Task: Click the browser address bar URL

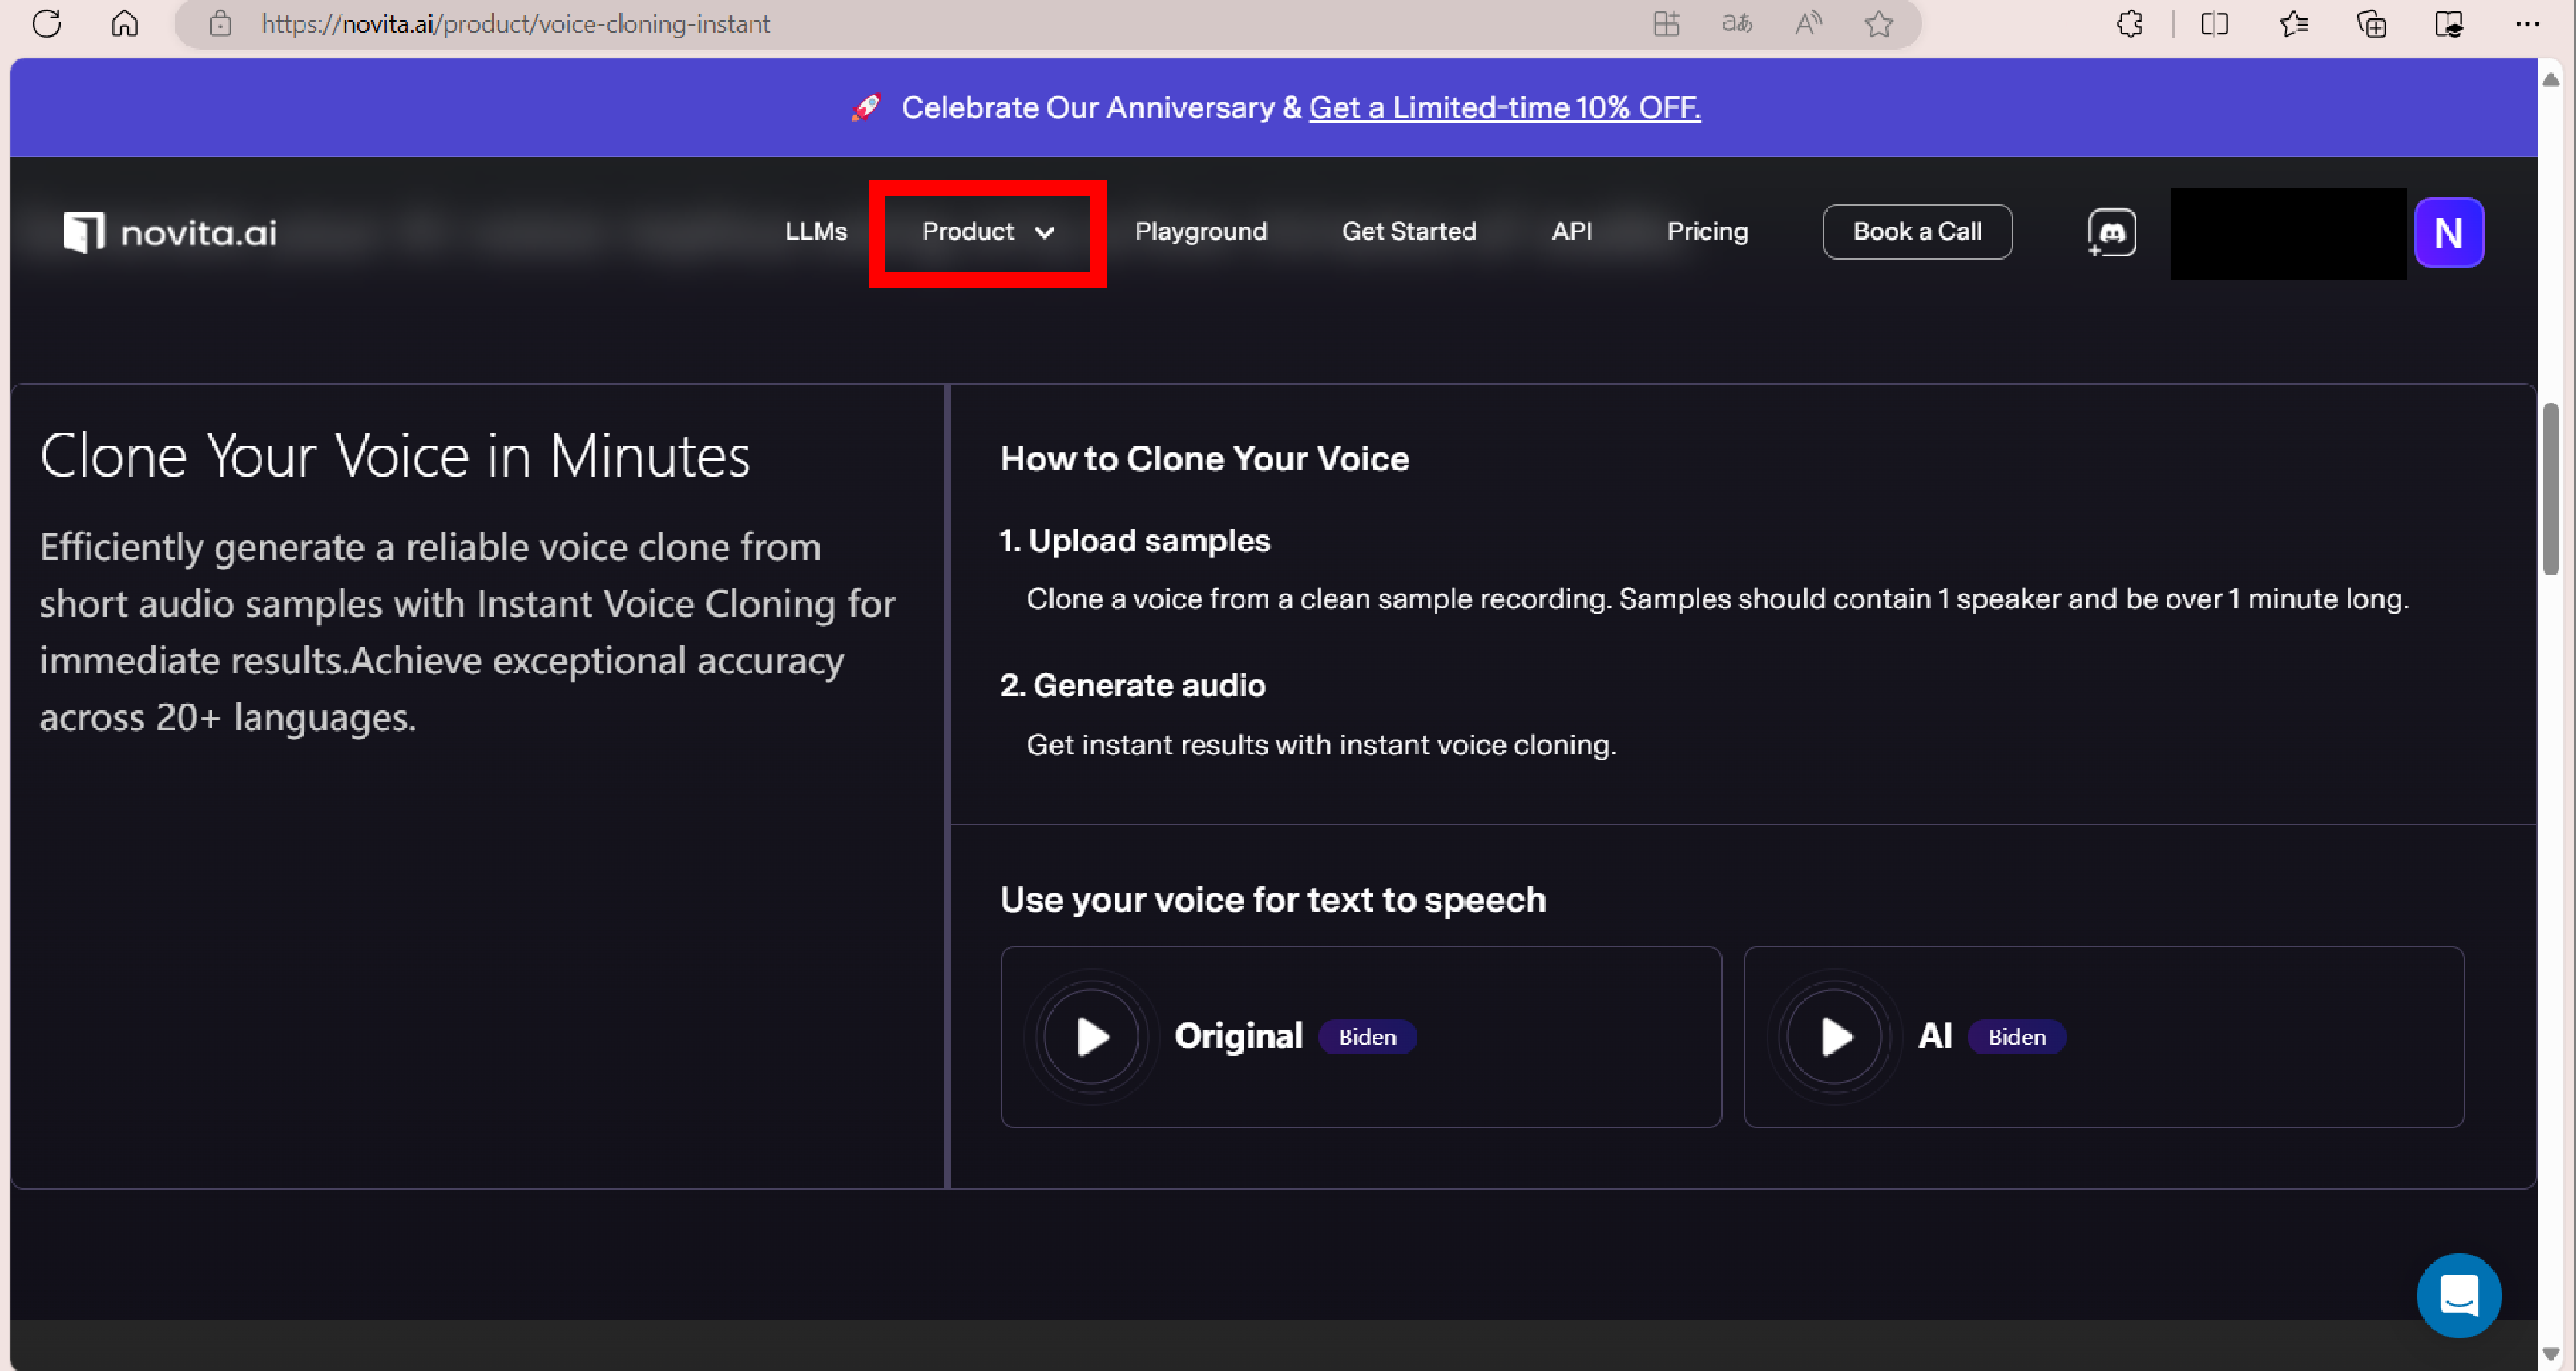Action: point(515,23)
